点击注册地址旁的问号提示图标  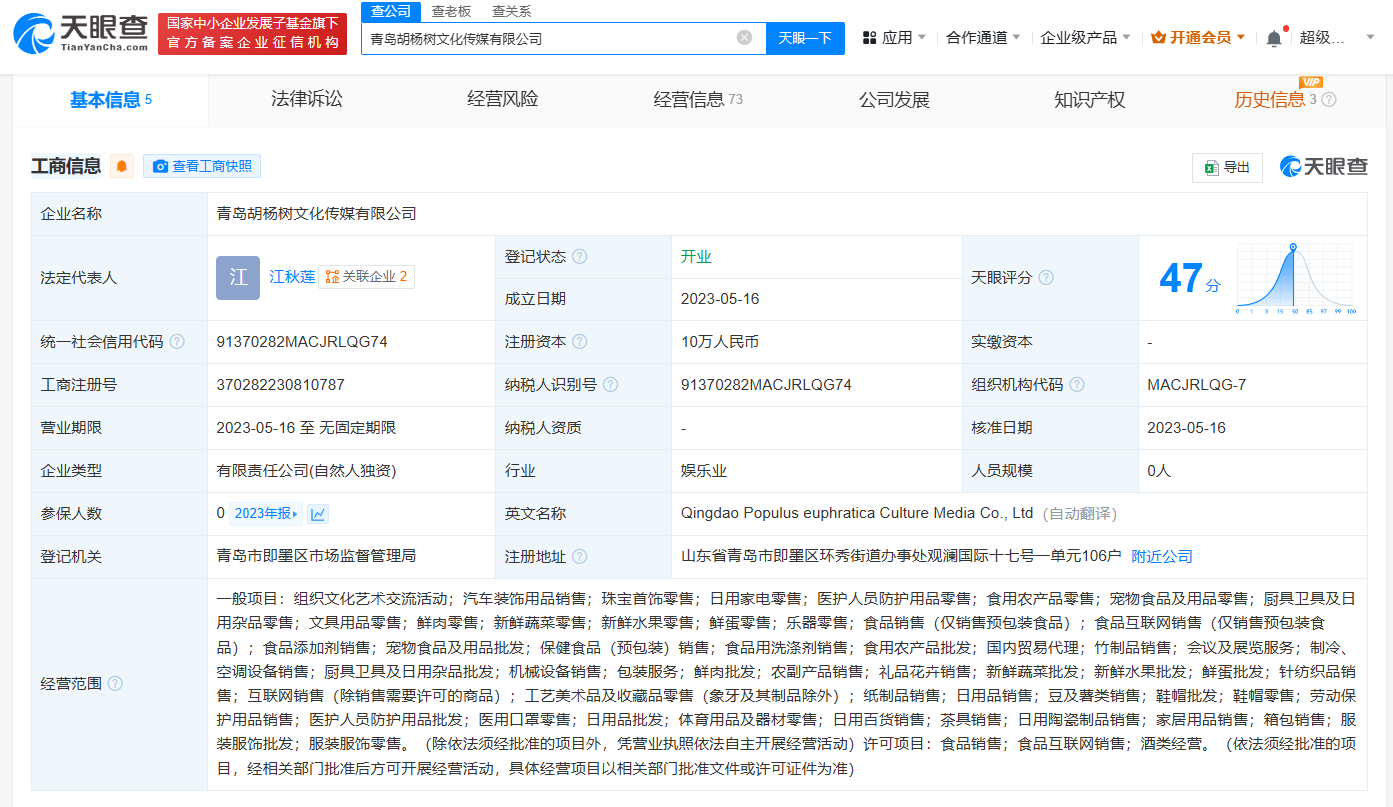[x=582, y=556]
